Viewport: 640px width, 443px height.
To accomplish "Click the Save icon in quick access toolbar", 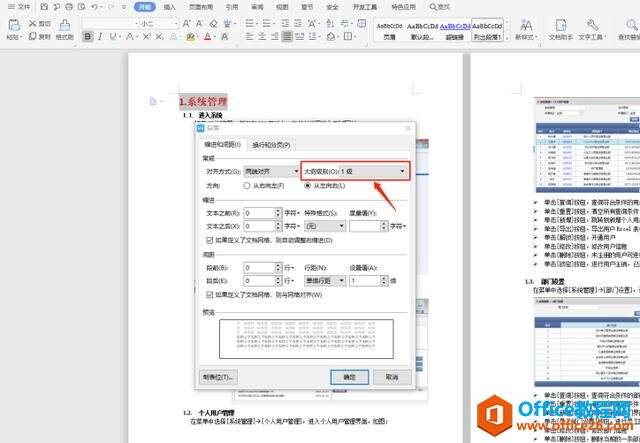I will tap(44, 7).
